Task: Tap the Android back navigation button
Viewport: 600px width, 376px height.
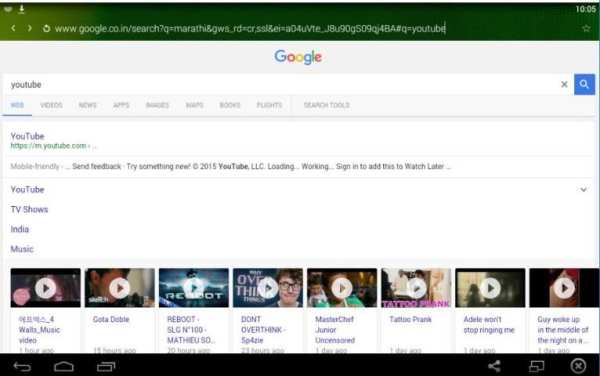Action: coord(22,366)
